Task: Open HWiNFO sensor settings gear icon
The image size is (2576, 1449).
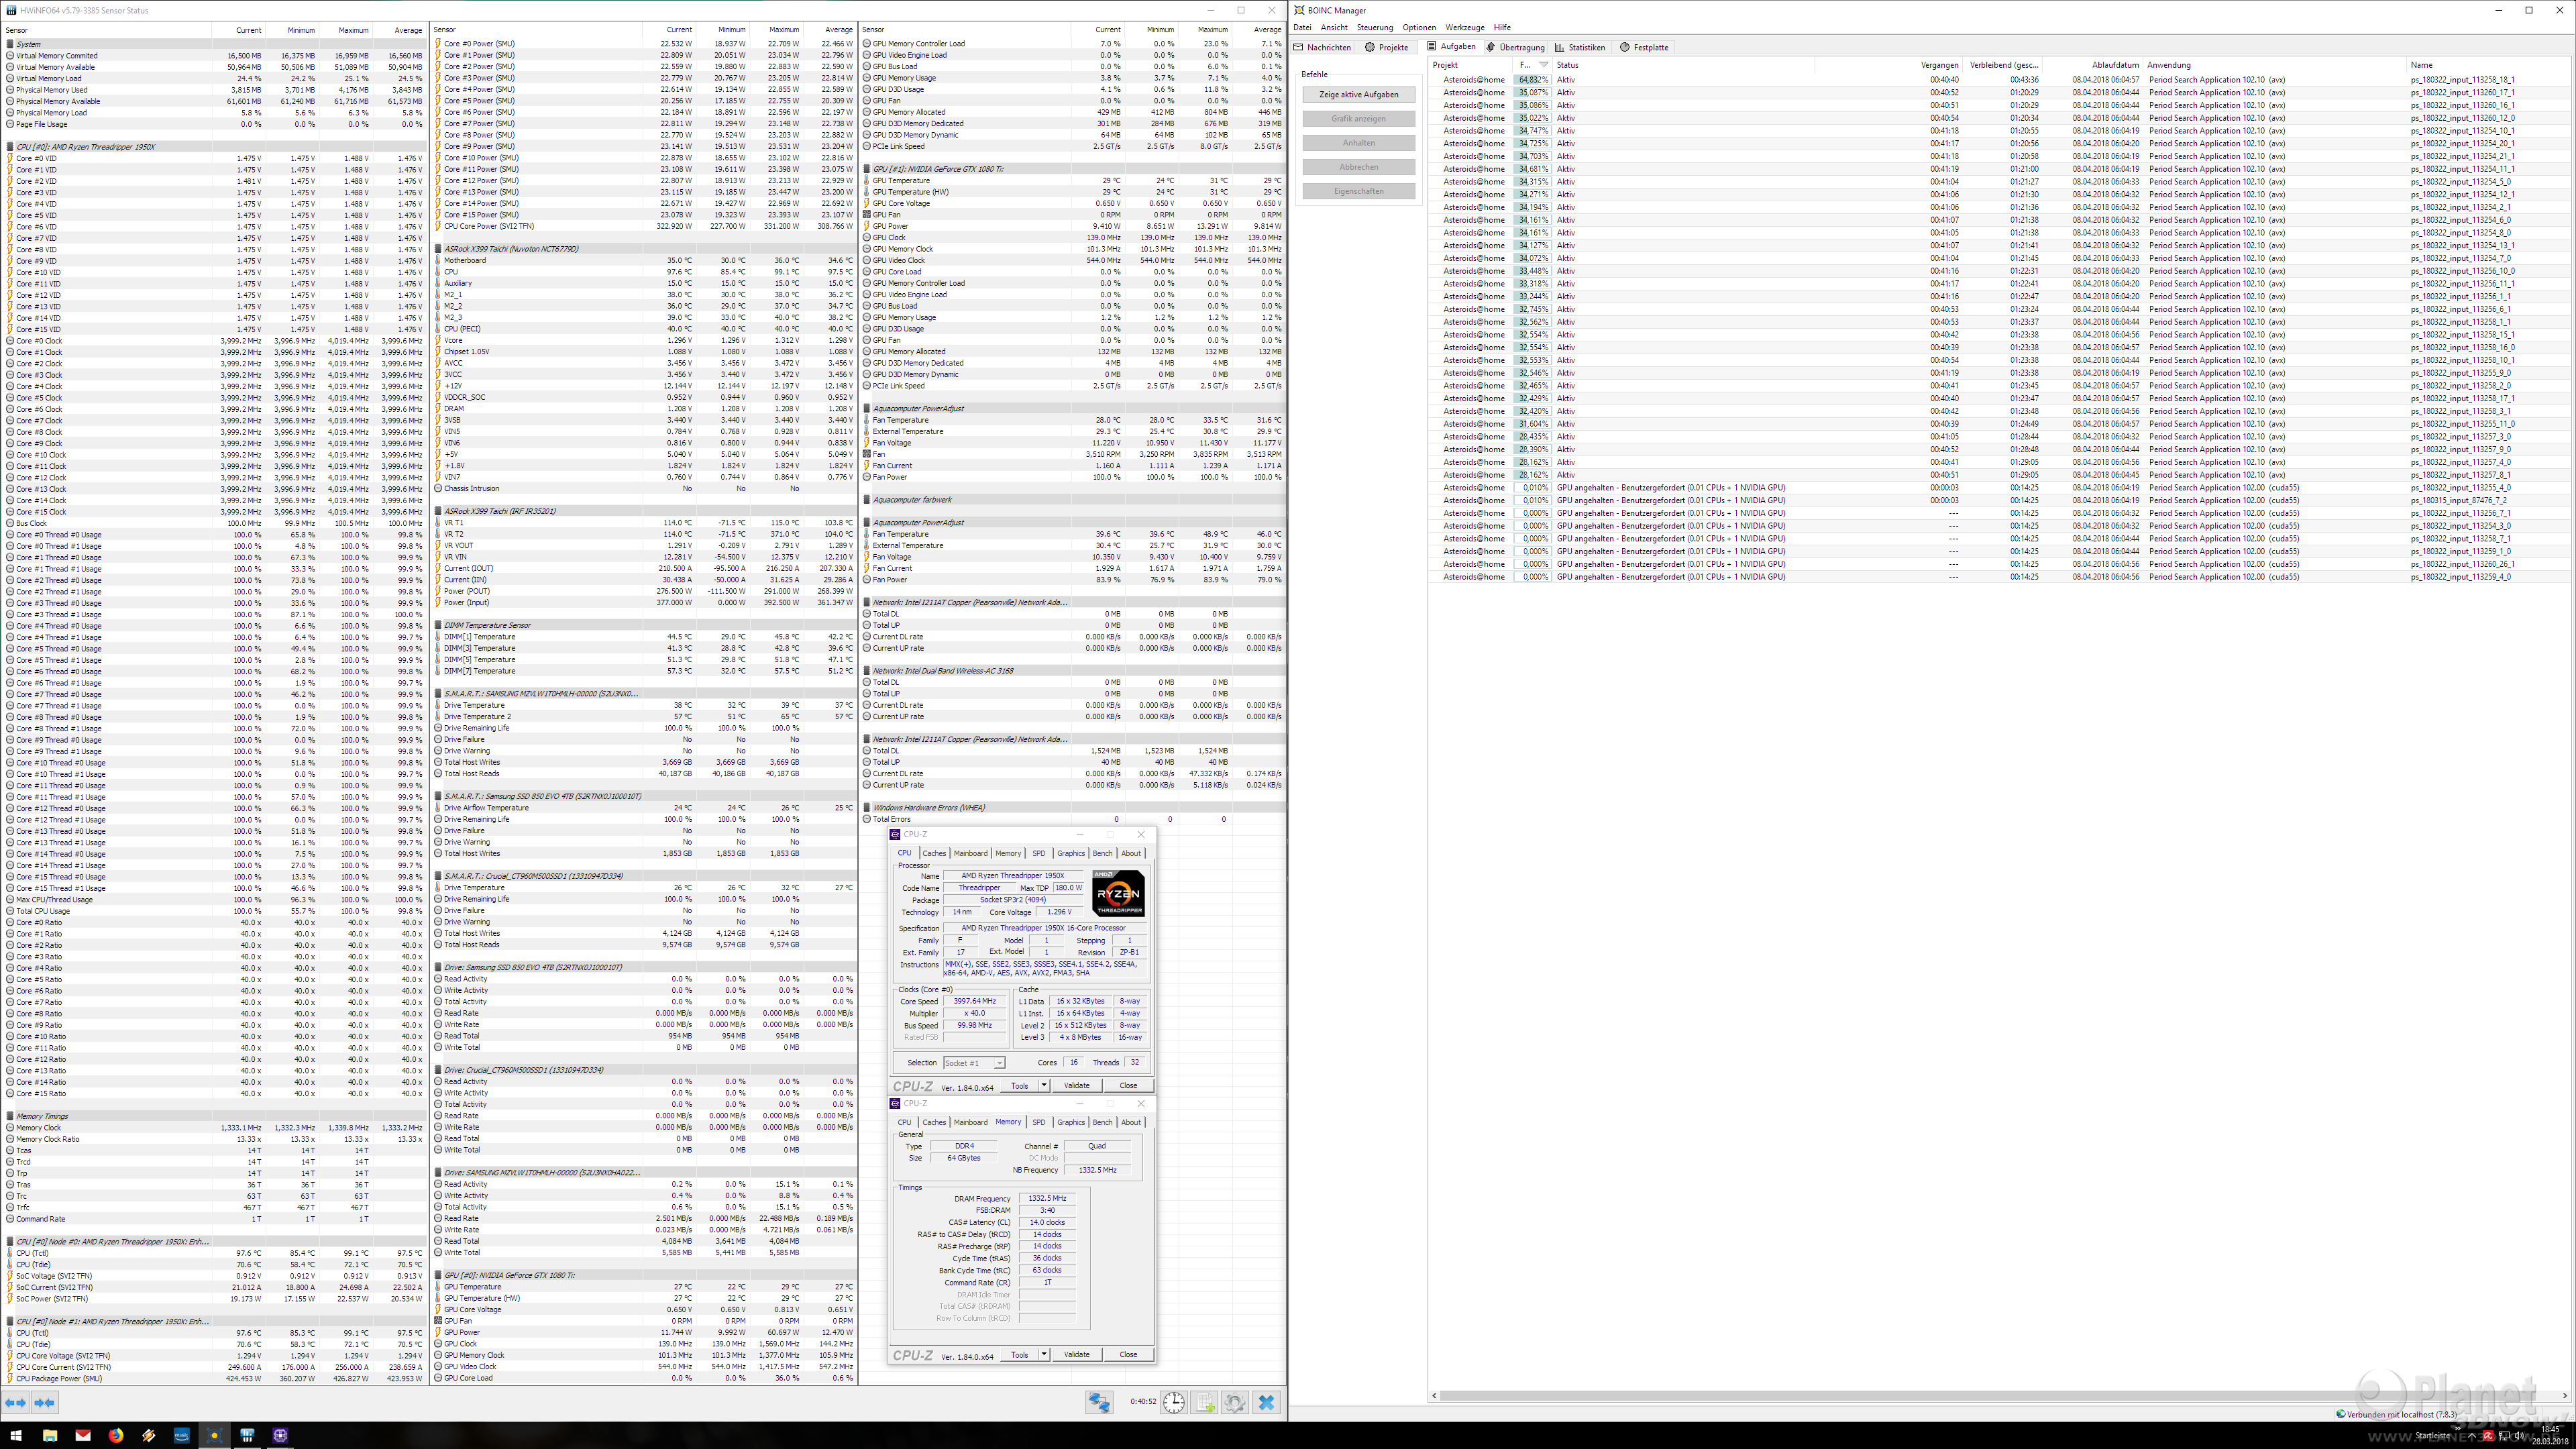Action: tap(1235, 1403)
